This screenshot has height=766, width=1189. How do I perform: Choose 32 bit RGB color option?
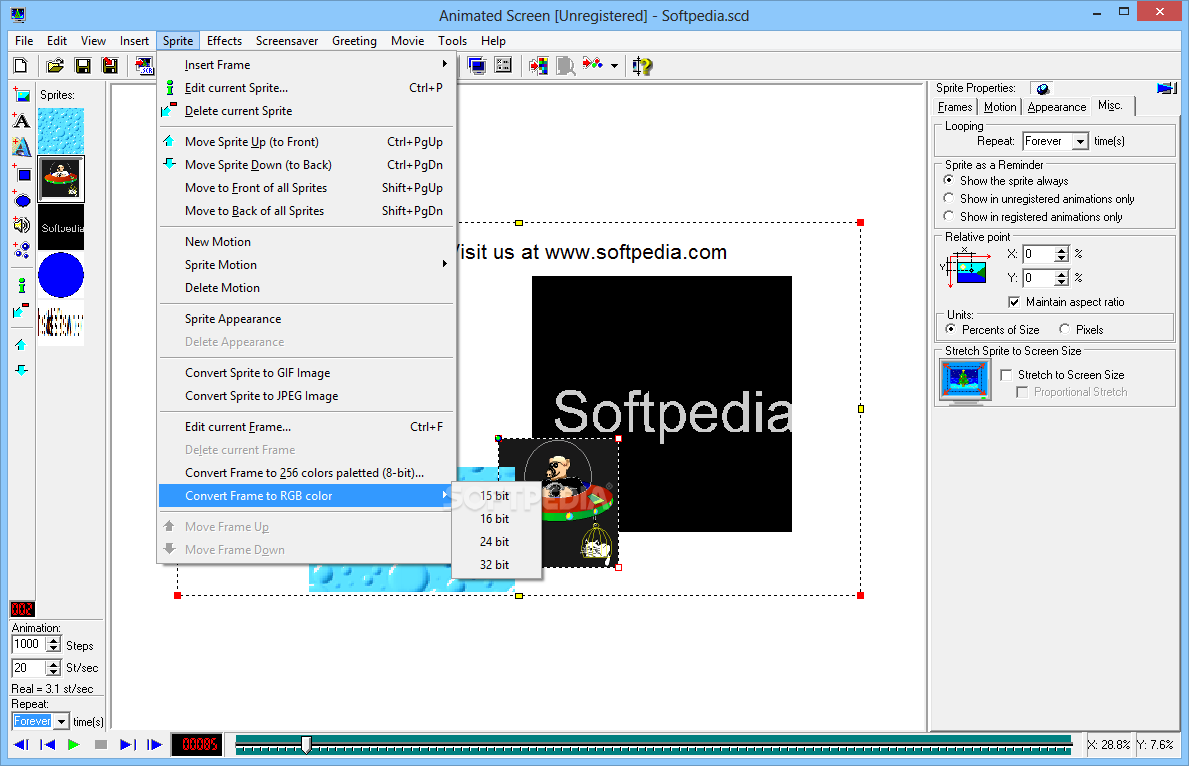point(496,564)
